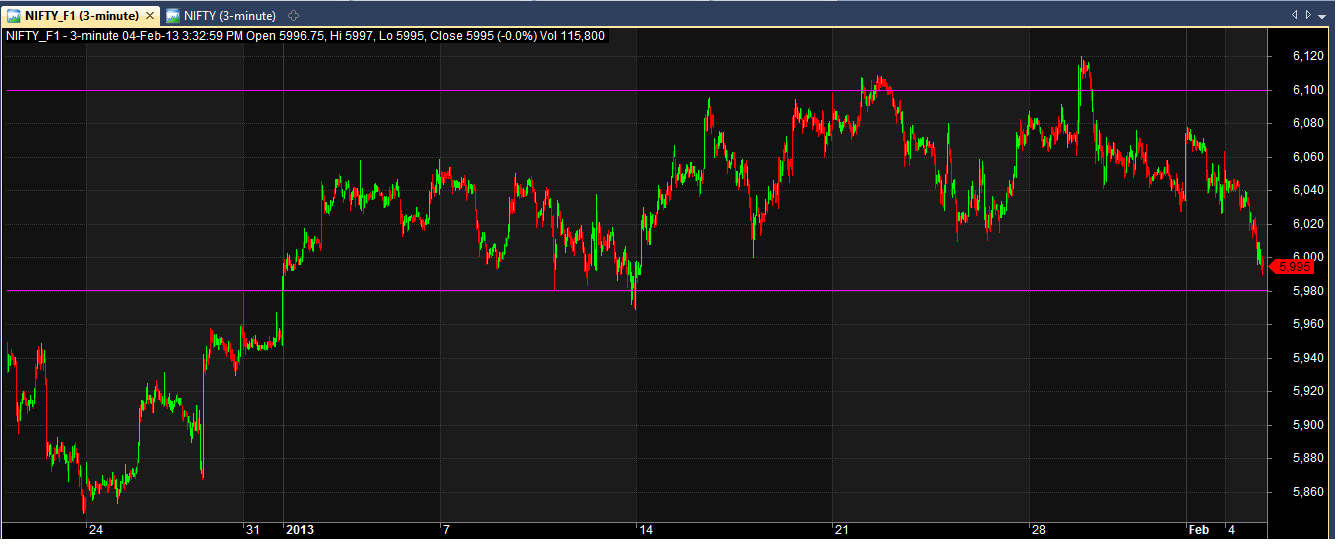Click the 6,100 price axis label
Image resolution: width=1338 pixels, height=544 pixels.
pyautogui.click(x=1308, y=90)
